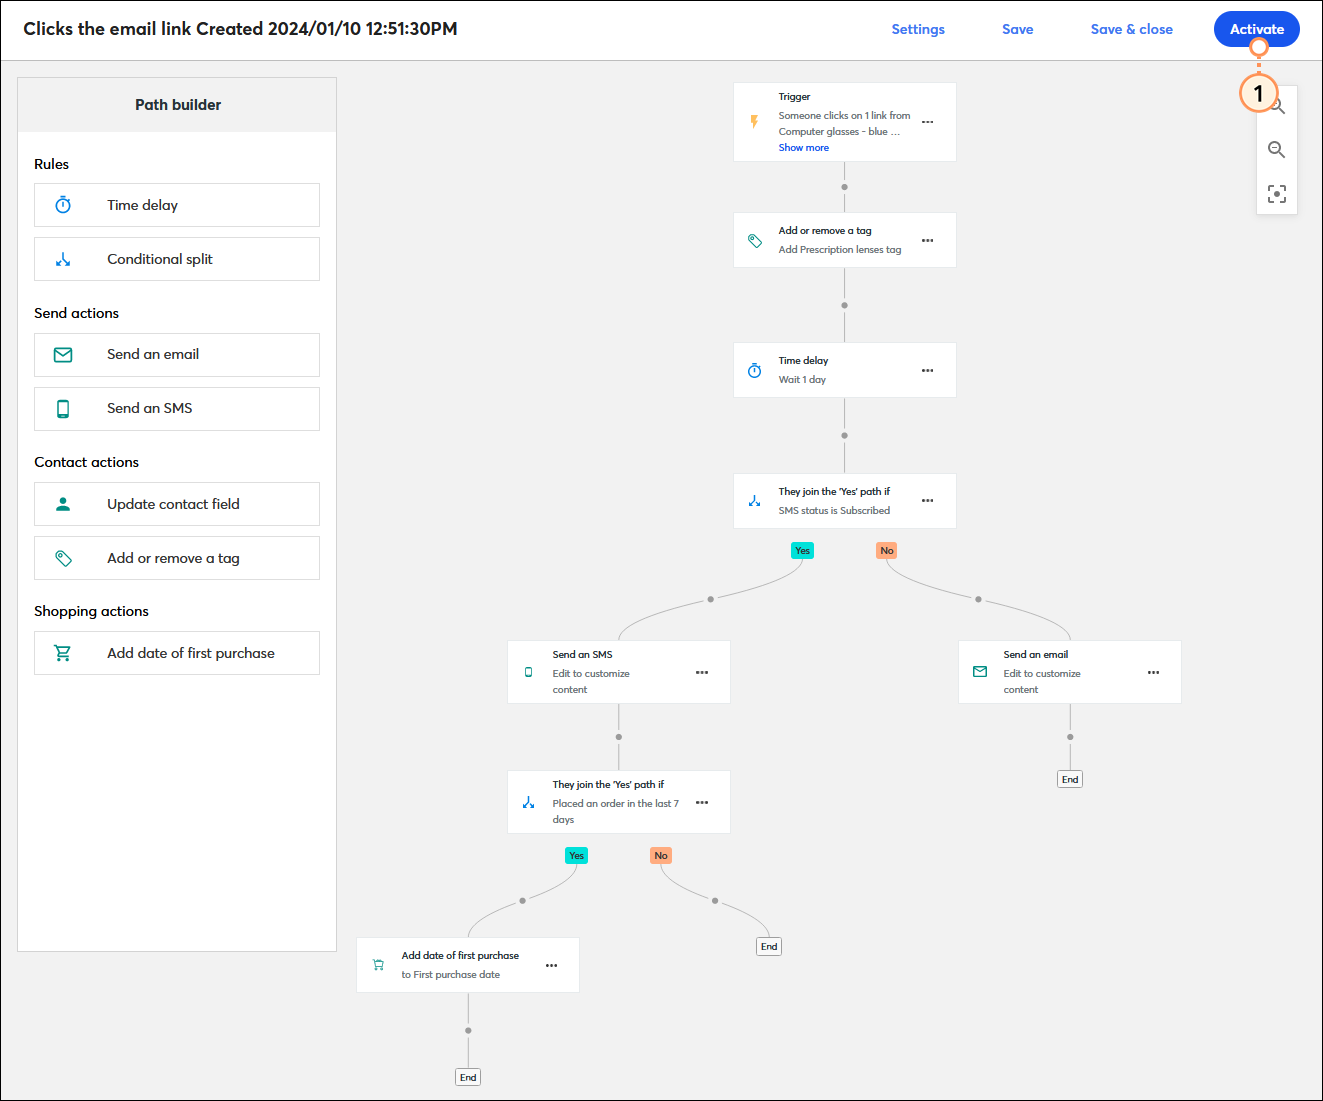Viewport: 1323px width, 1101px height.
Task: Pick Update contact field action
Action: point(177,504)
